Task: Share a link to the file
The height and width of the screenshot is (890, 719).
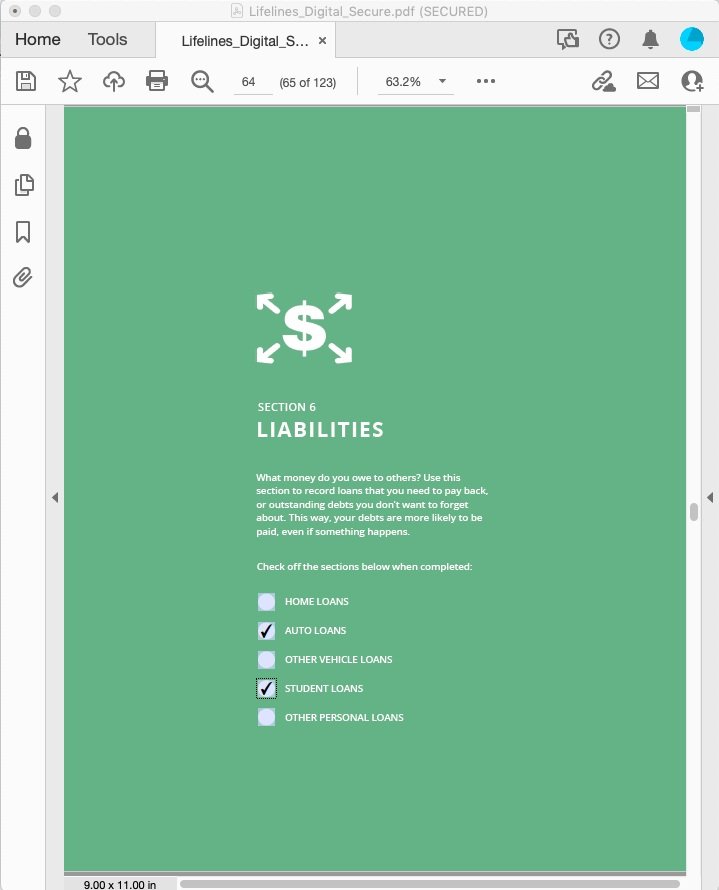Action: (x=604, y=81)
